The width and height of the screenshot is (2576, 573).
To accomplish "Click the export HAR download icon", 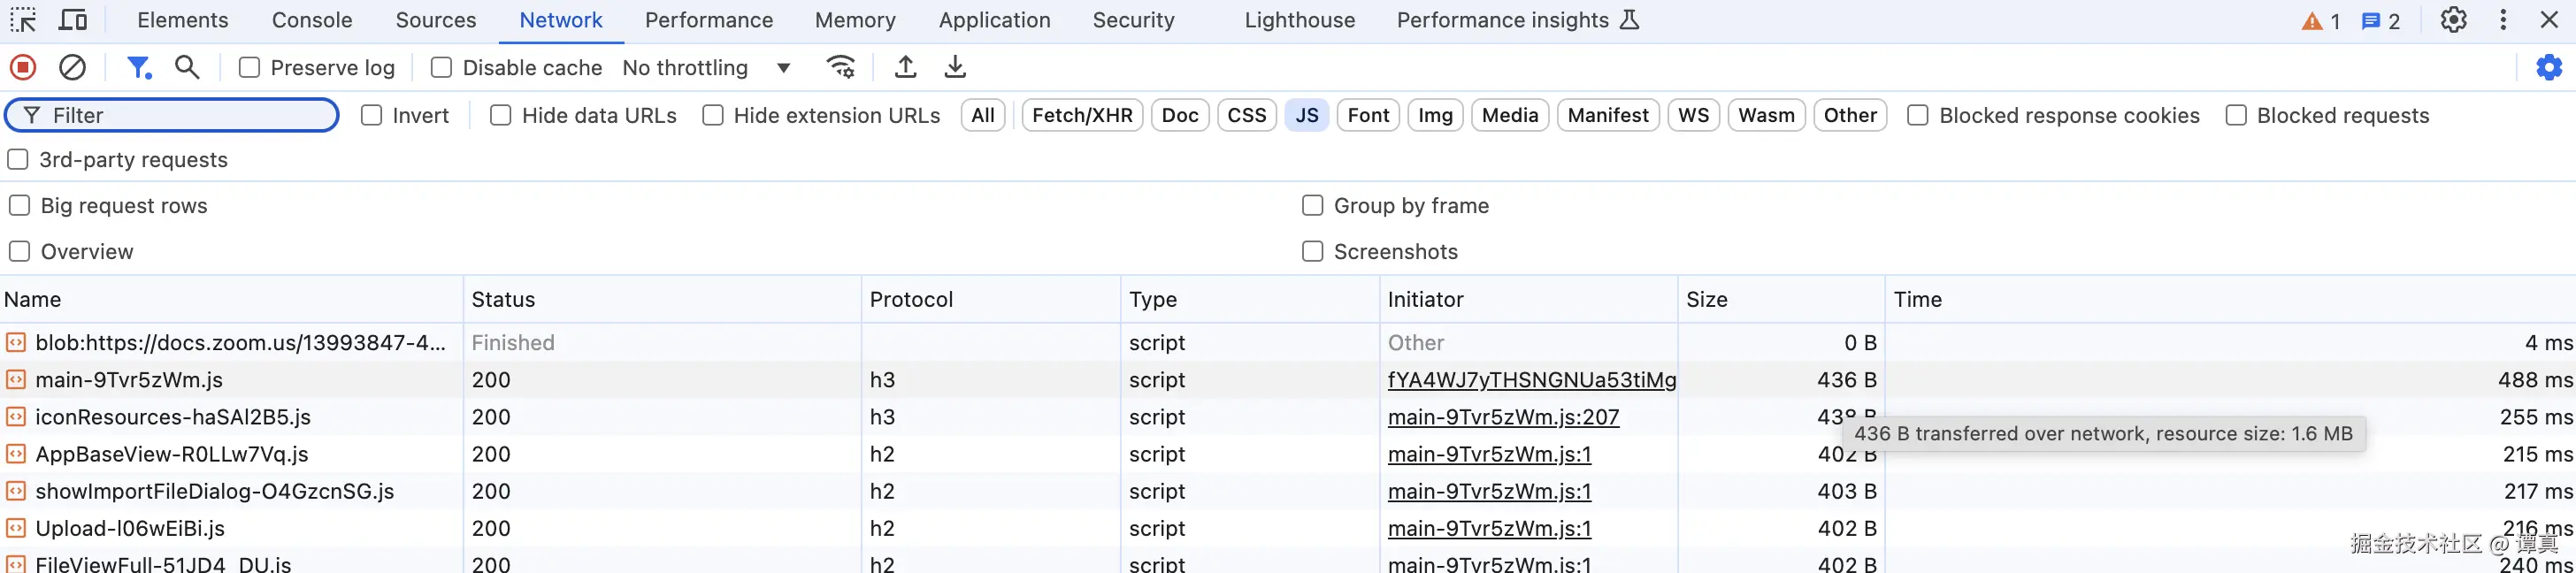I will click(955, 67).
